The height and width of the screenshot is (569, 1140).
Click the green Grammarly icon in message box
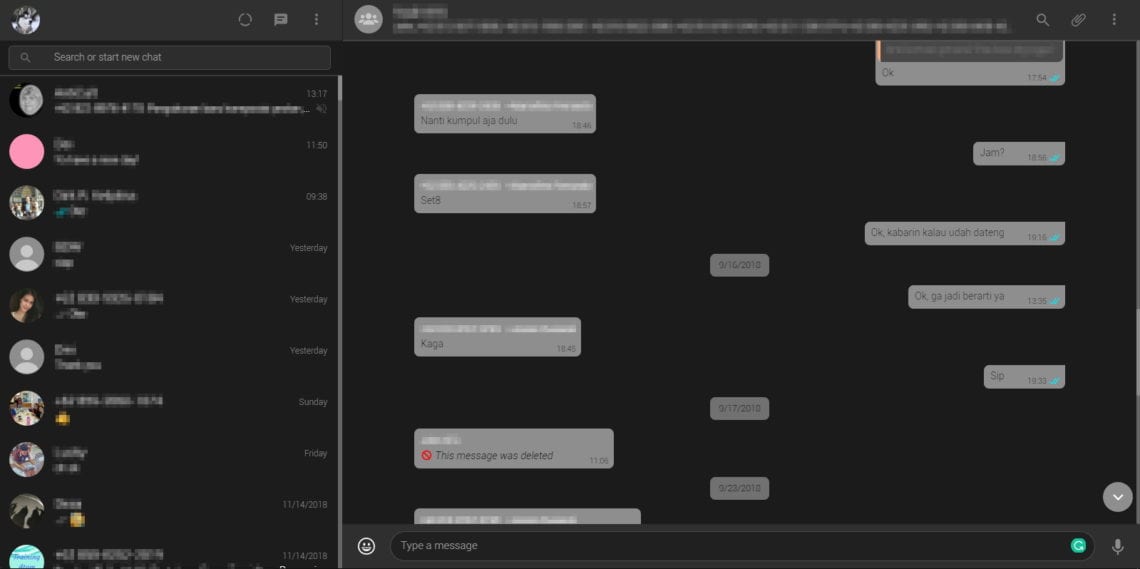point(1078,546)
